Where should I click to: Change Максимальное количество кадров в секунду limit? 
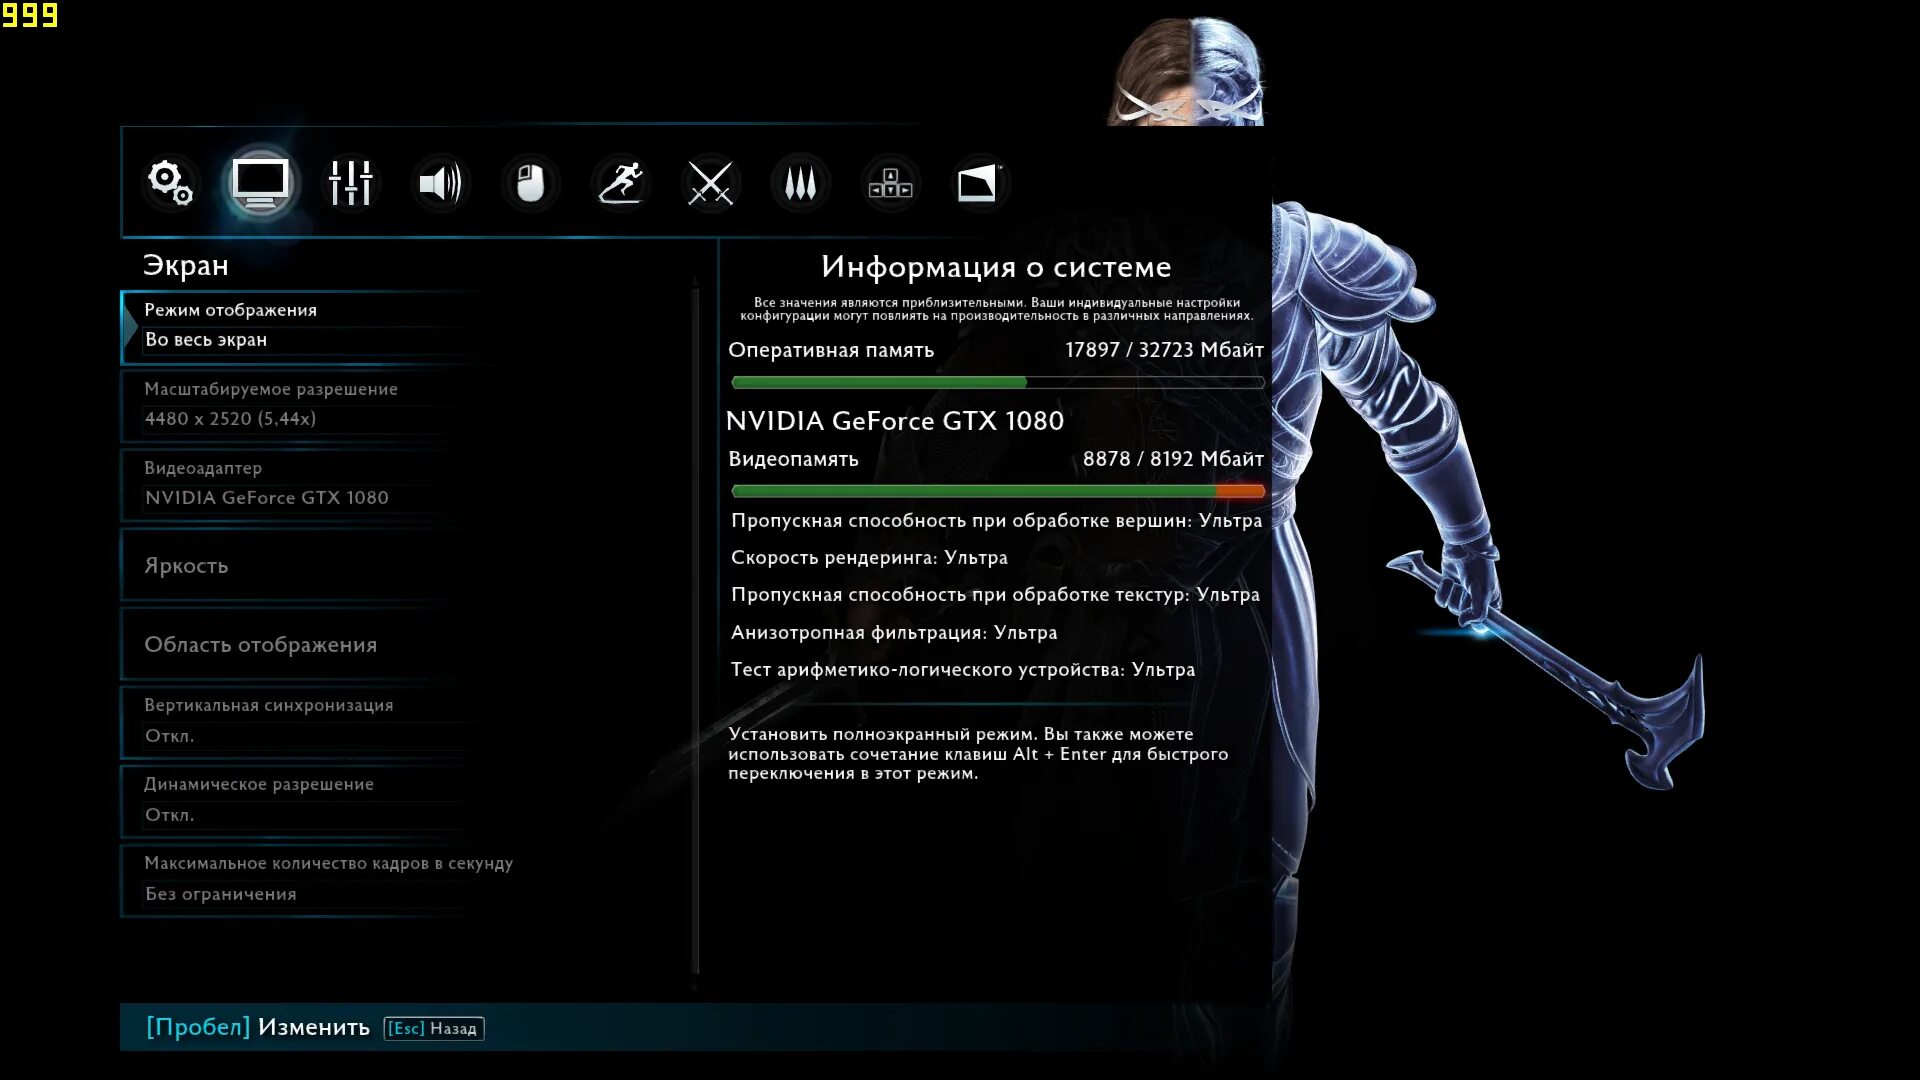pos(320,878)
